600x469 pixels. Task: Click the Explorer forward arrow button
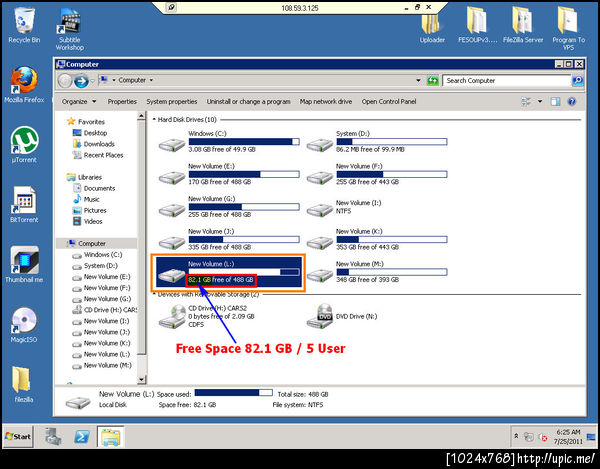click(x=81, y=81)
